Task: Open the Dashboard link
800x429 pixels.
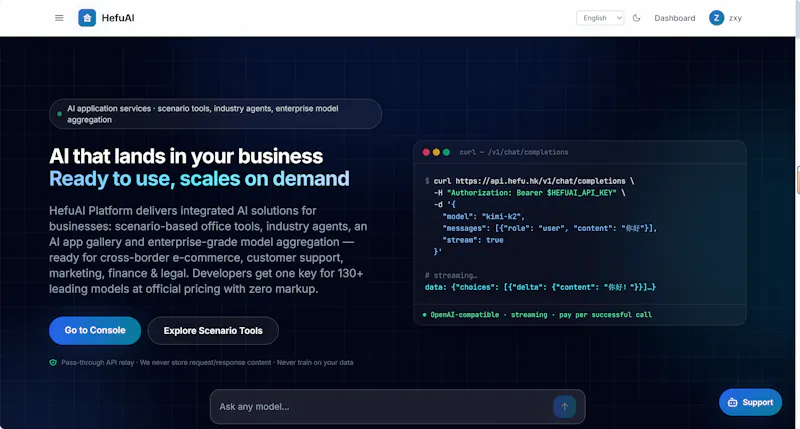Action: (x=674, y=18)
